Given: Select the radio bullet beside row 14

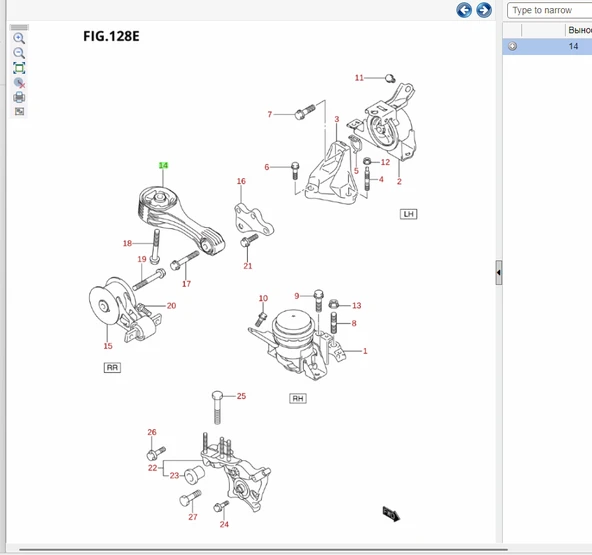Looking at the screenshot, I should click(512, 46).
